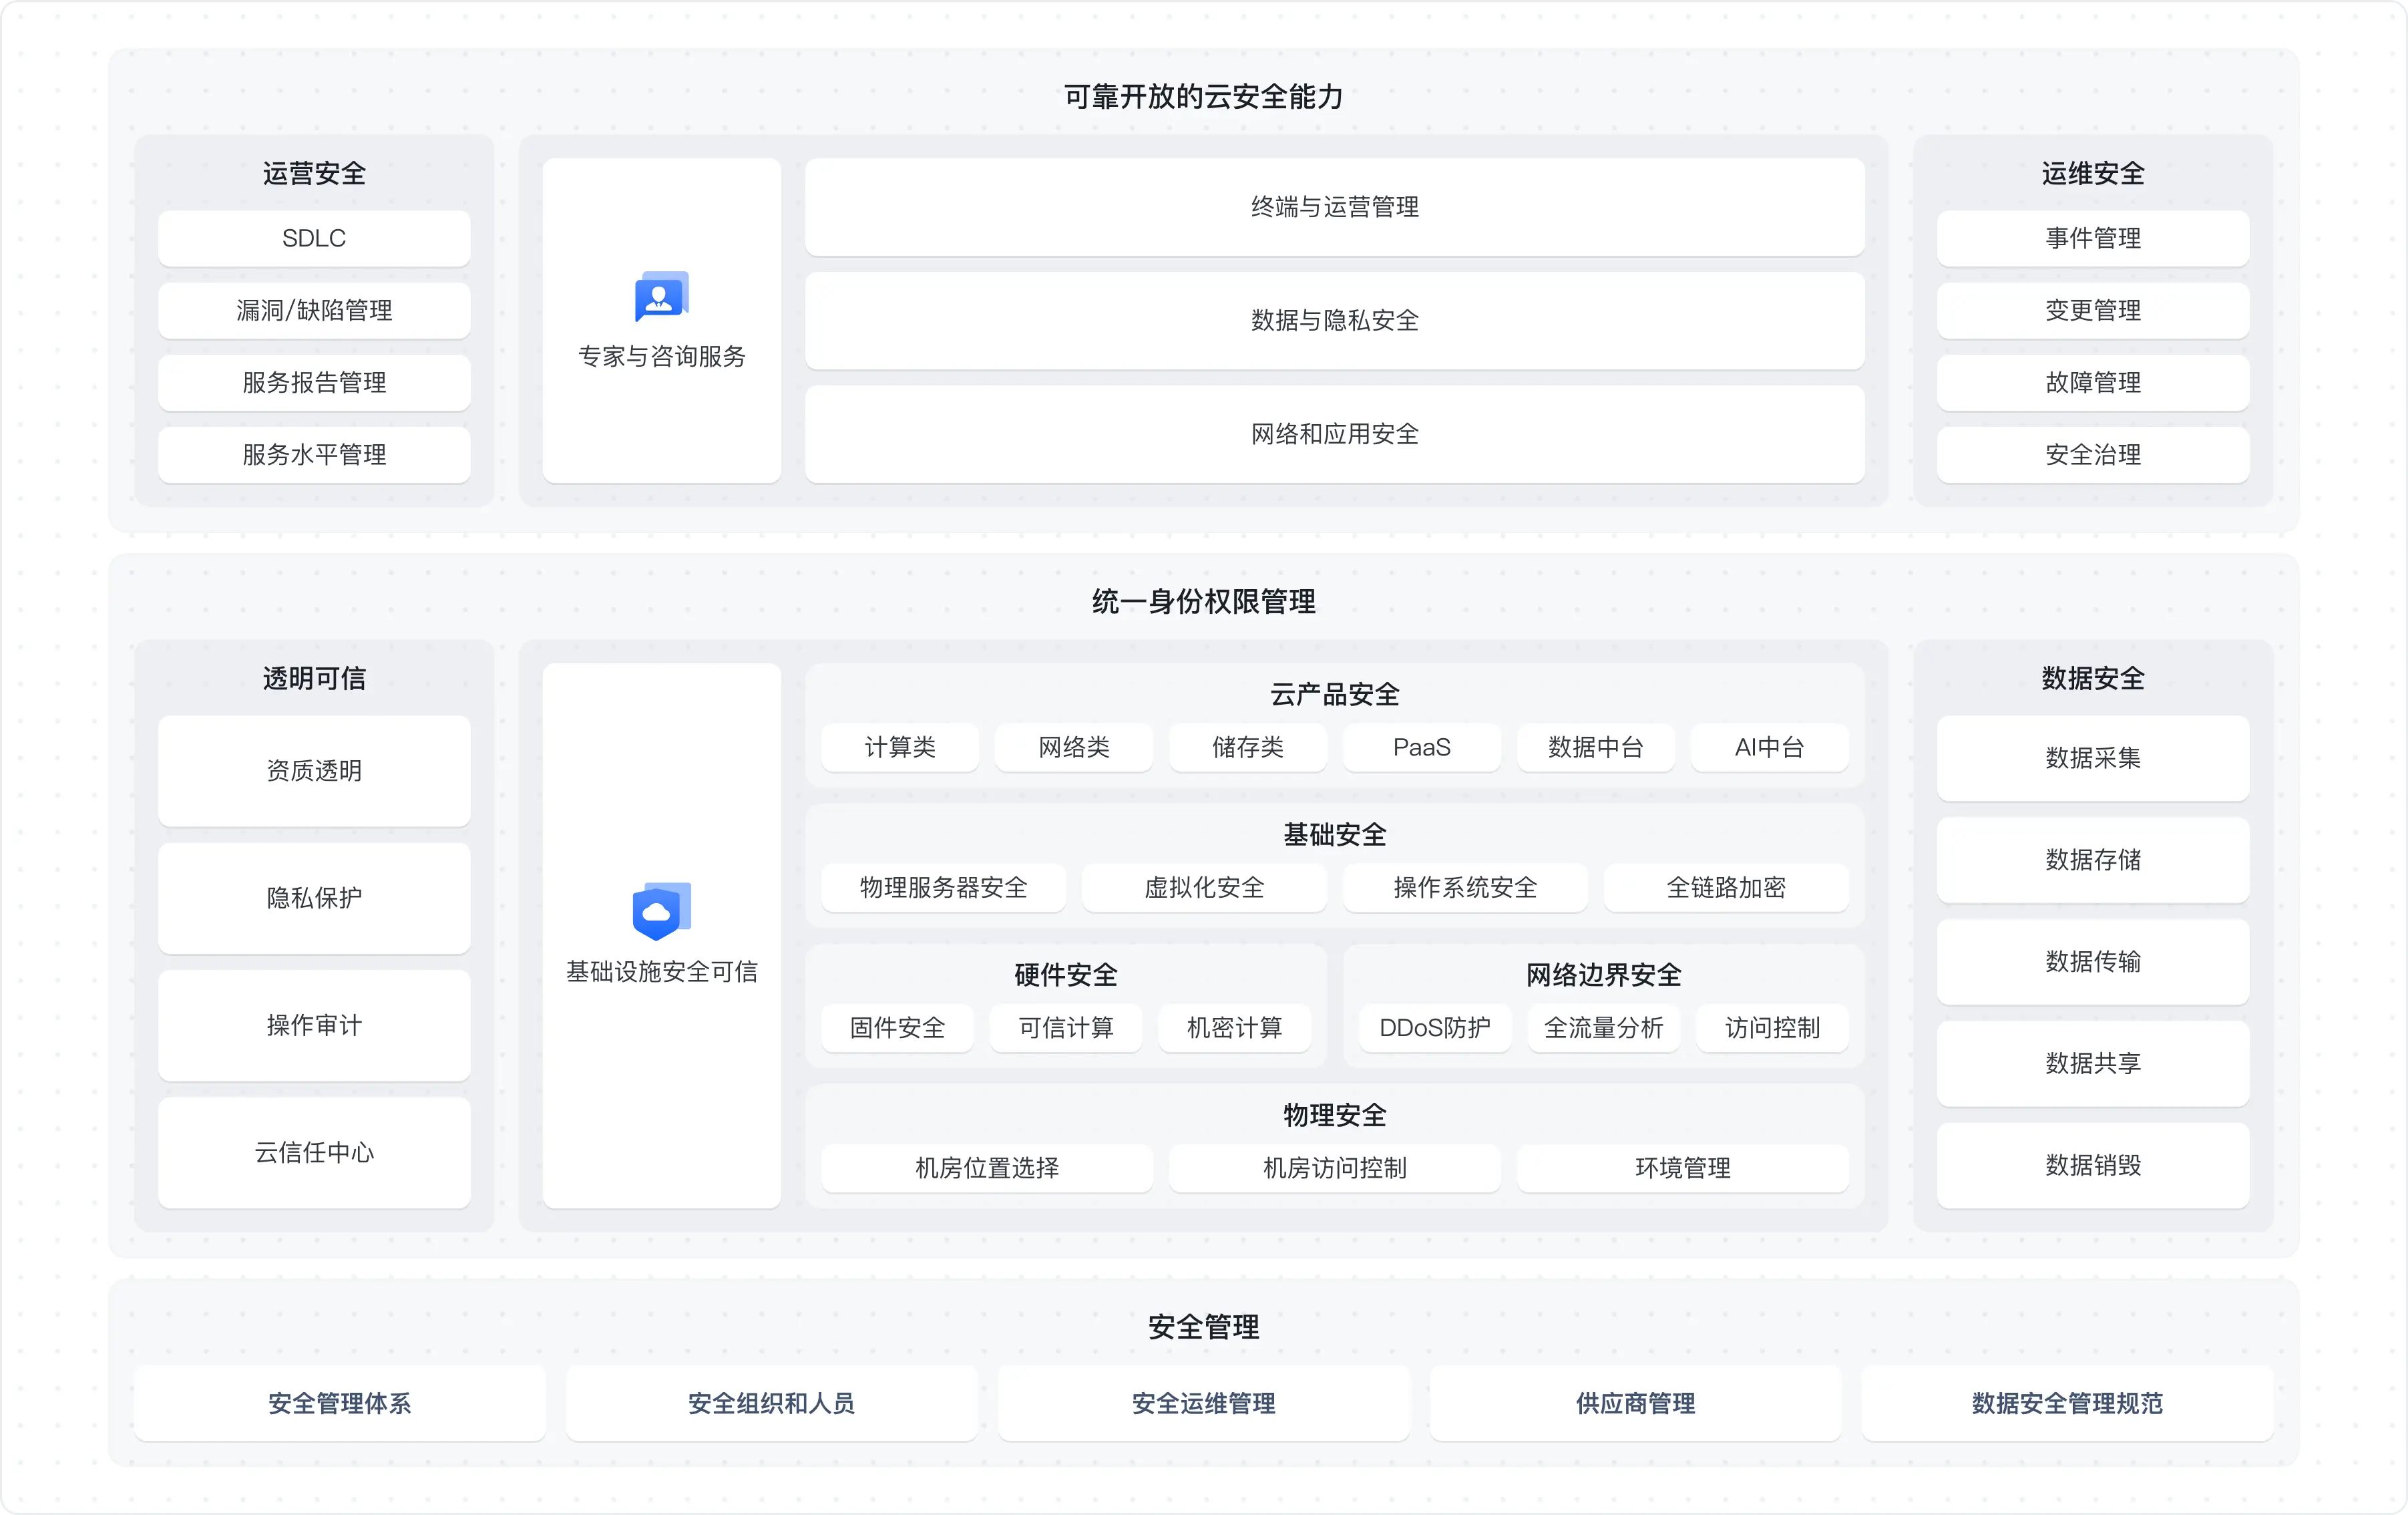The width and height of the screenshot is (2408, 1515).
Task: Select 服务报告管理 card
Action: (x=314, y=382)
